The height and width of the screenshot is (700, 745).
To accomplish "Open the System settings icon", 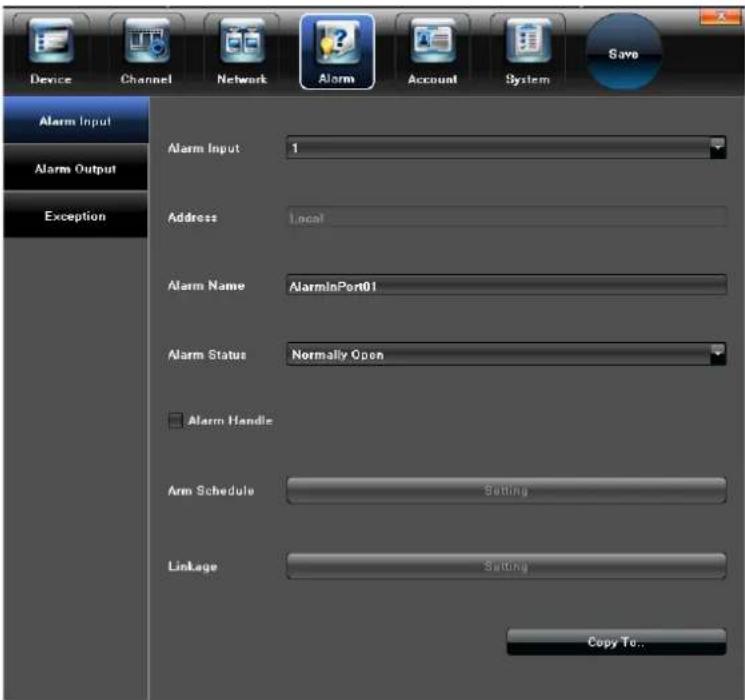I will pos(527,51).
